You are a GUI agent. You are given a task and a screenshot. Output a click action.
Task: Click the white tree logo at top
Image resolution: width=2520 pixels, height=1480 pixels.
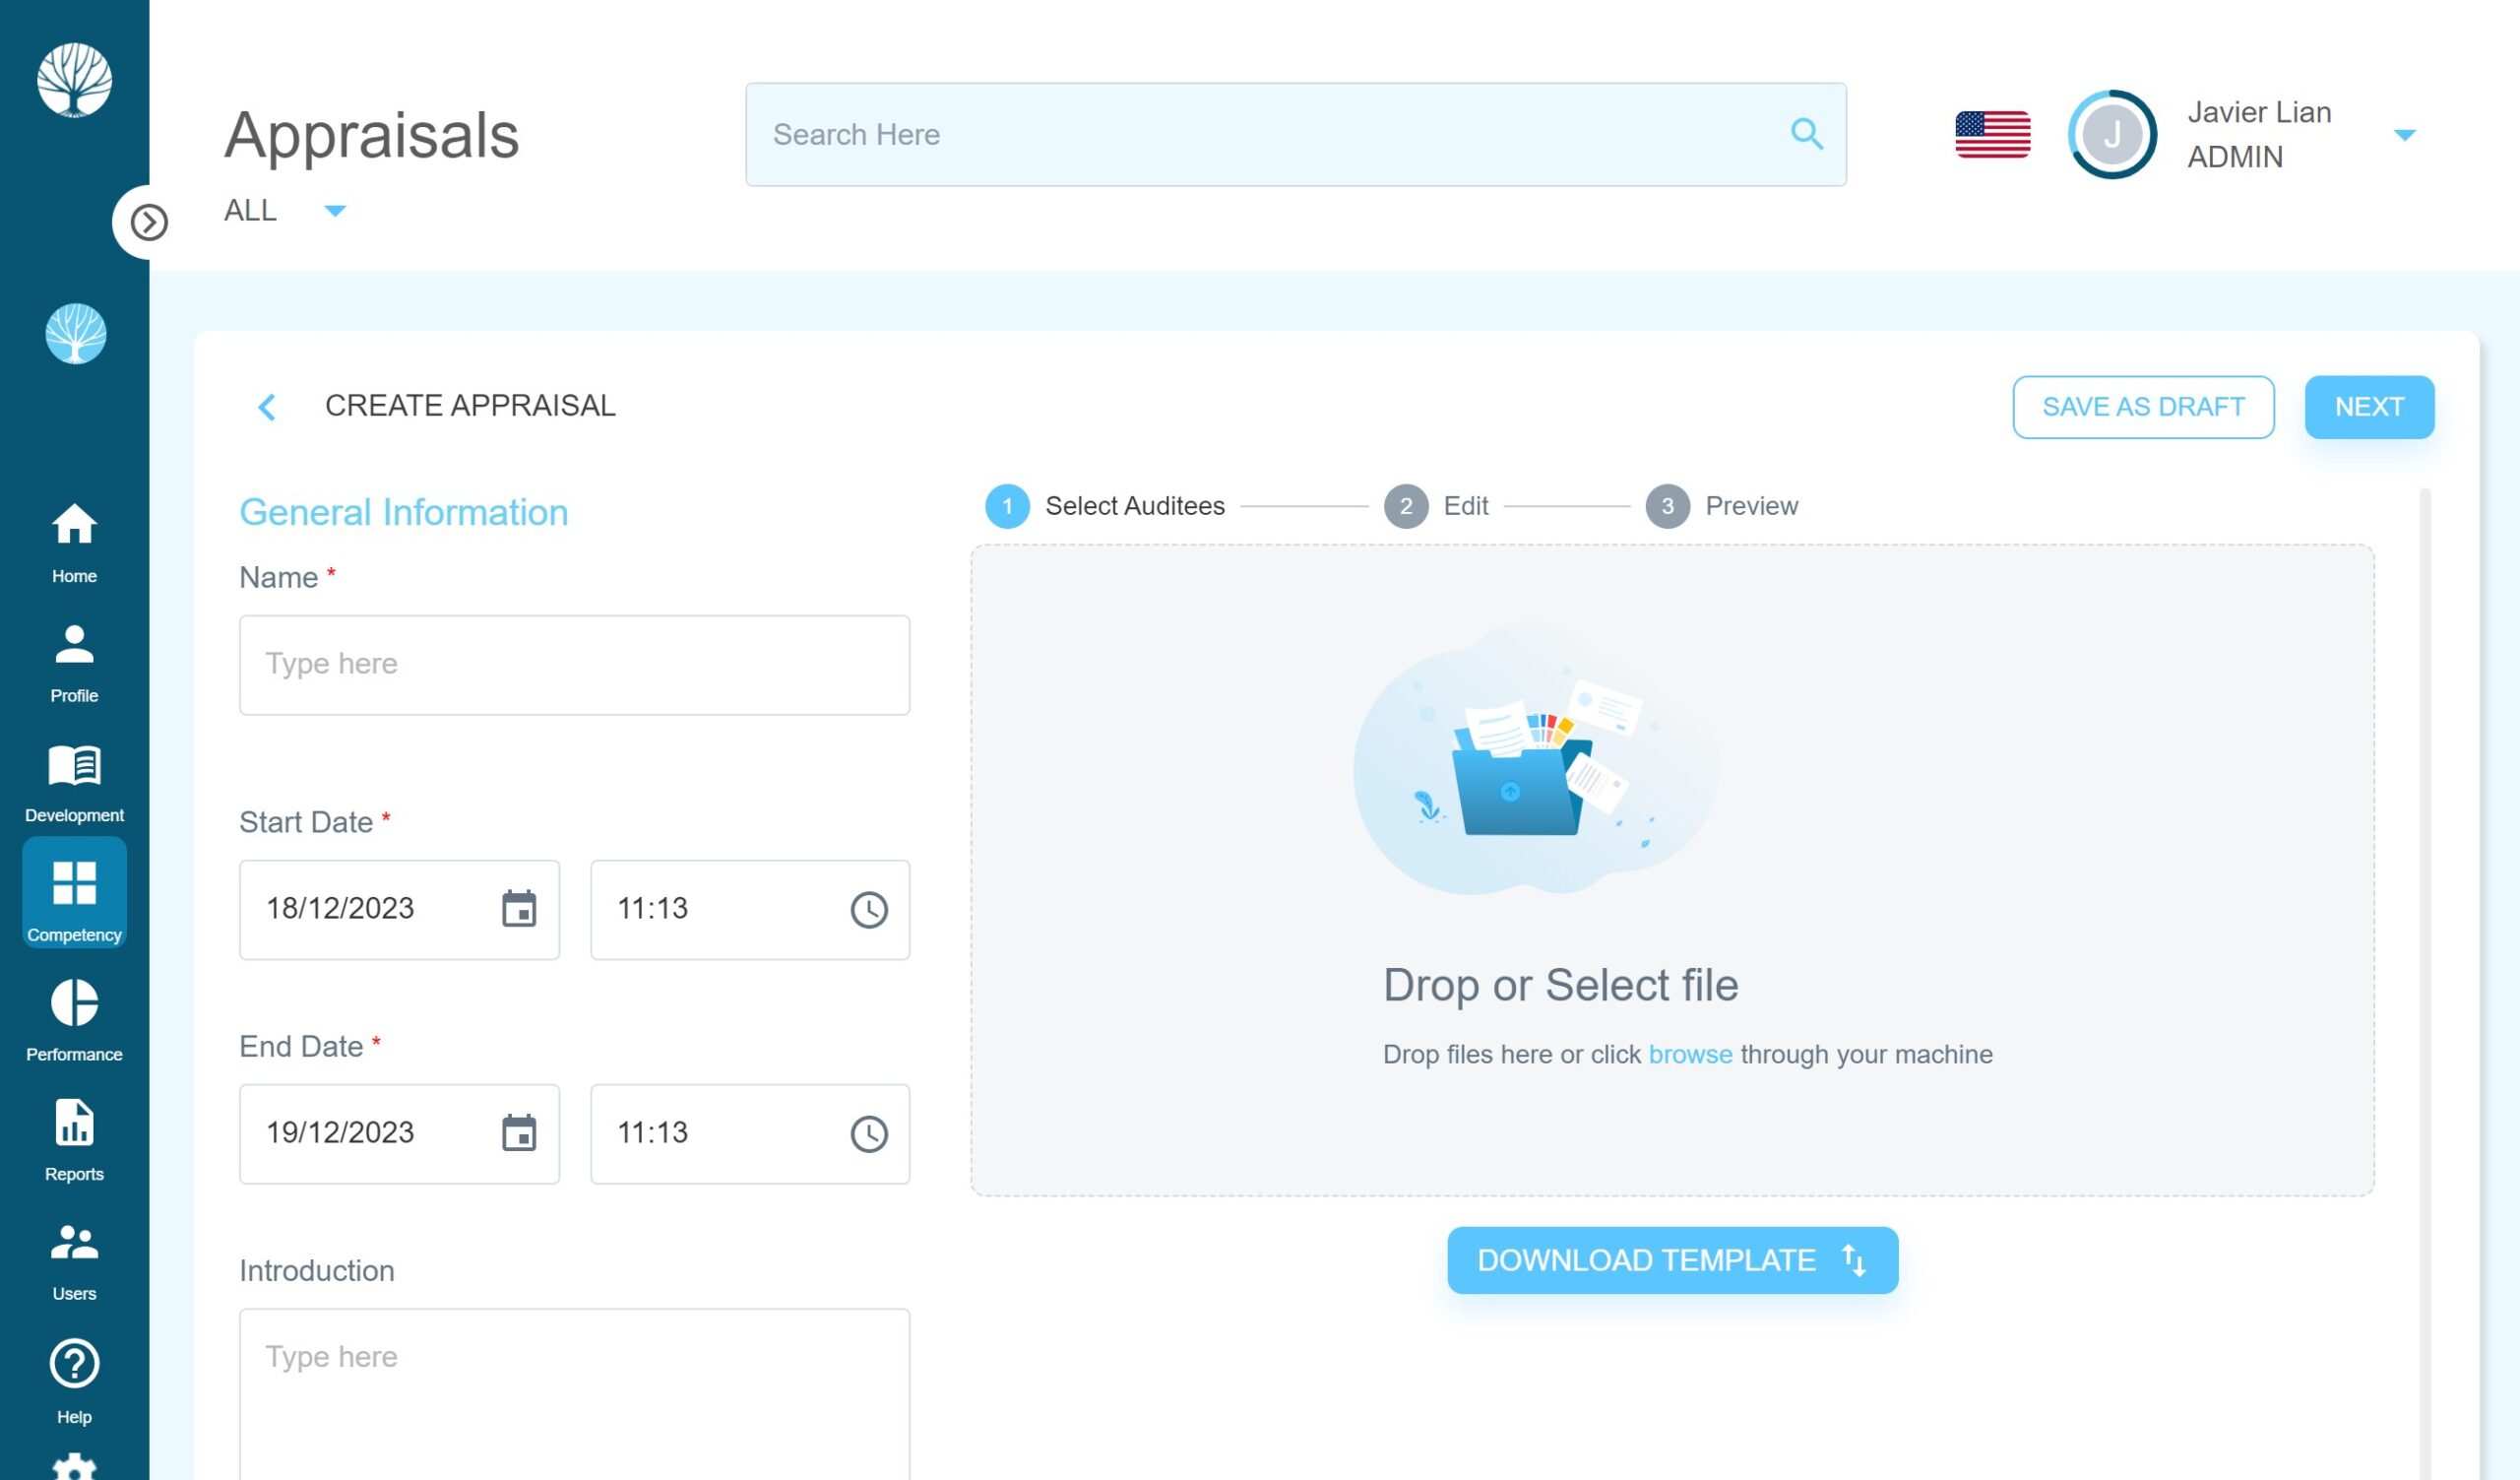point(74,80)
